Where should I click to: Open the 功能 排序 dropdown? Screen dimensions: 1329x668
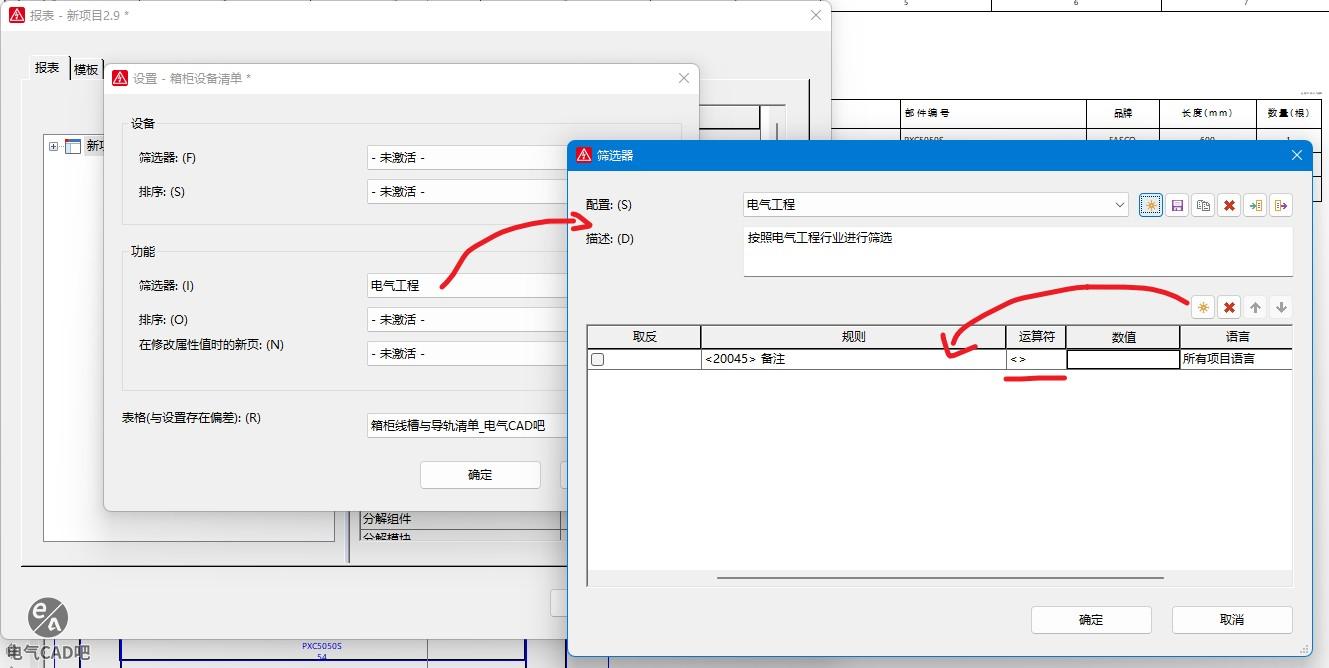point(467,320)
